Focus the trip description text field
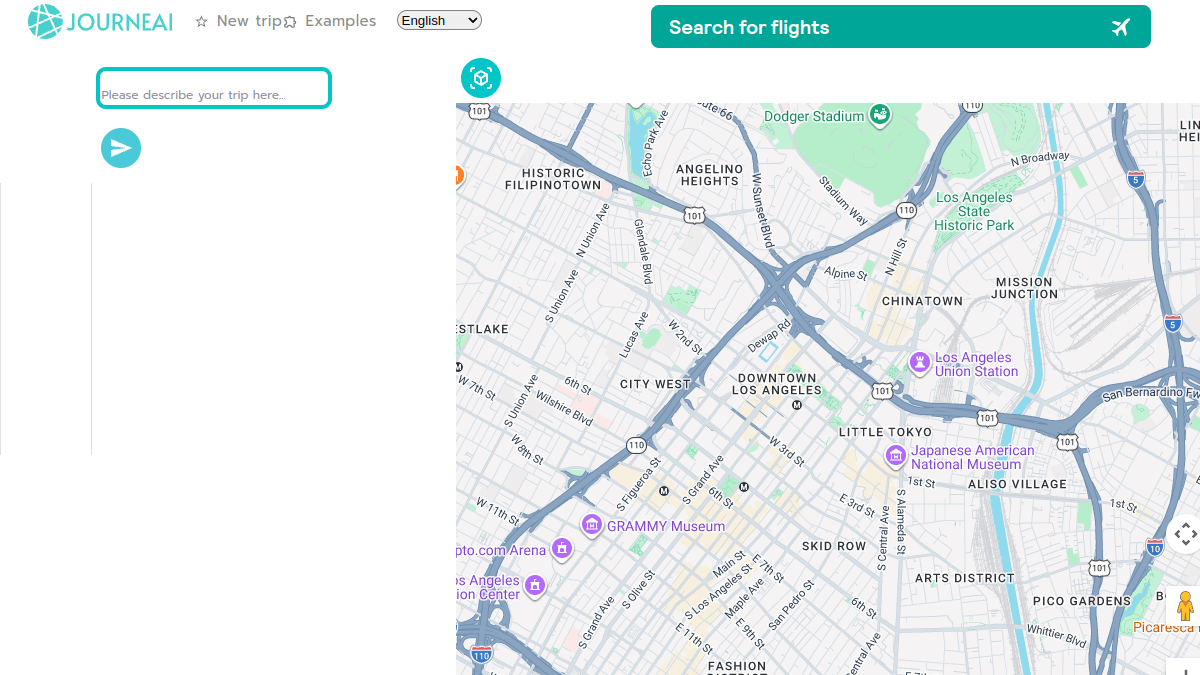Viewport: 1200px width, 675px height. 214,88
